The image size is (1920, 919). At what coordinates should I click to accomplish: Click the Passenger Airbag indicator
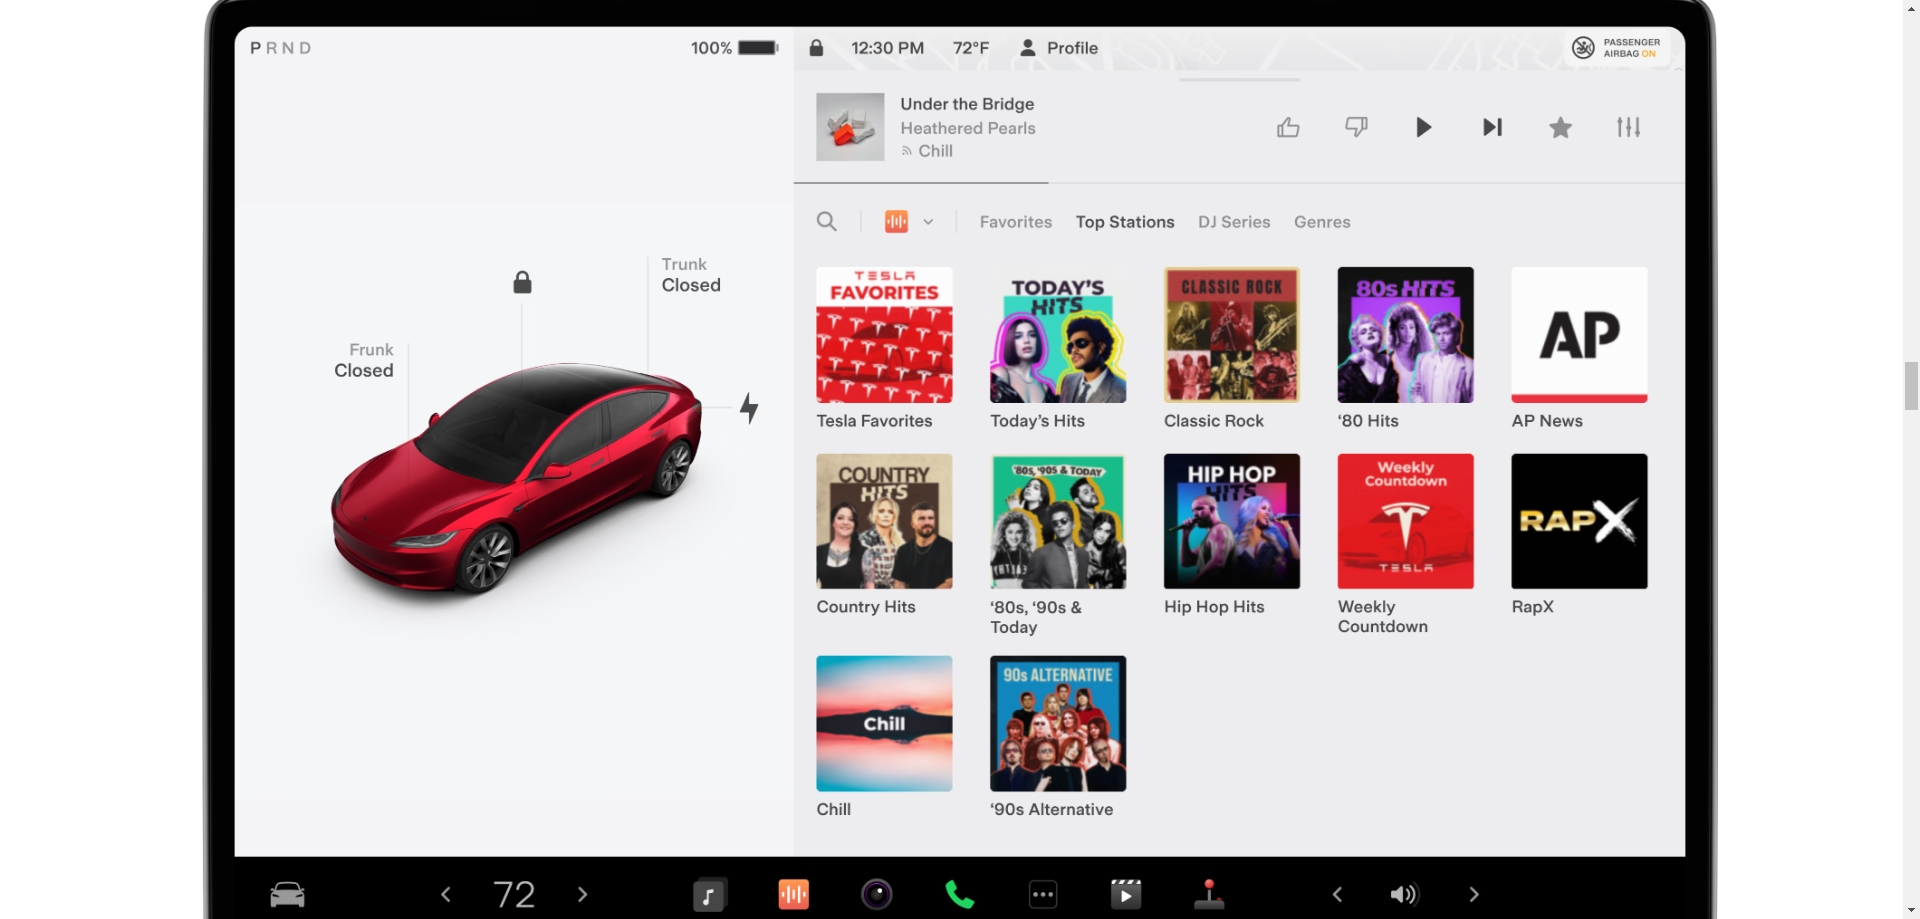[1616, 48]
